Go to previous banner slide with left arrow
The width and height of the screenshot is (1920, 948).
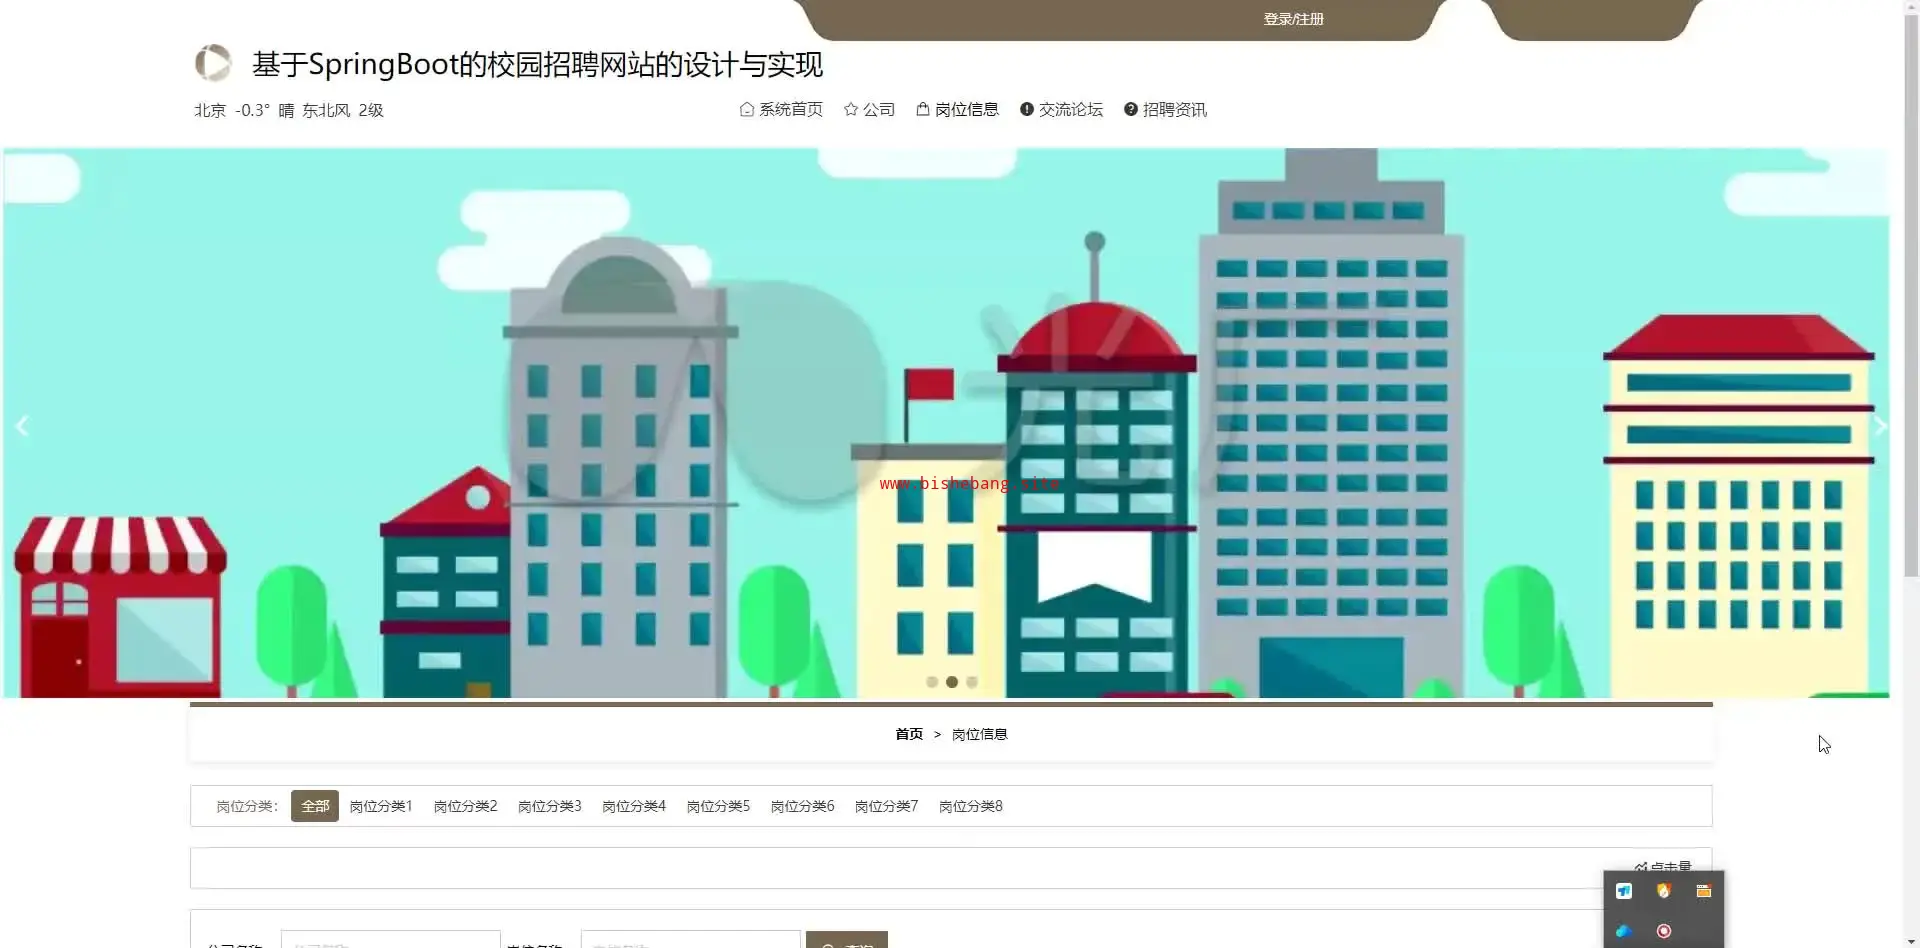pyautogui.click(x=22, y=426)
